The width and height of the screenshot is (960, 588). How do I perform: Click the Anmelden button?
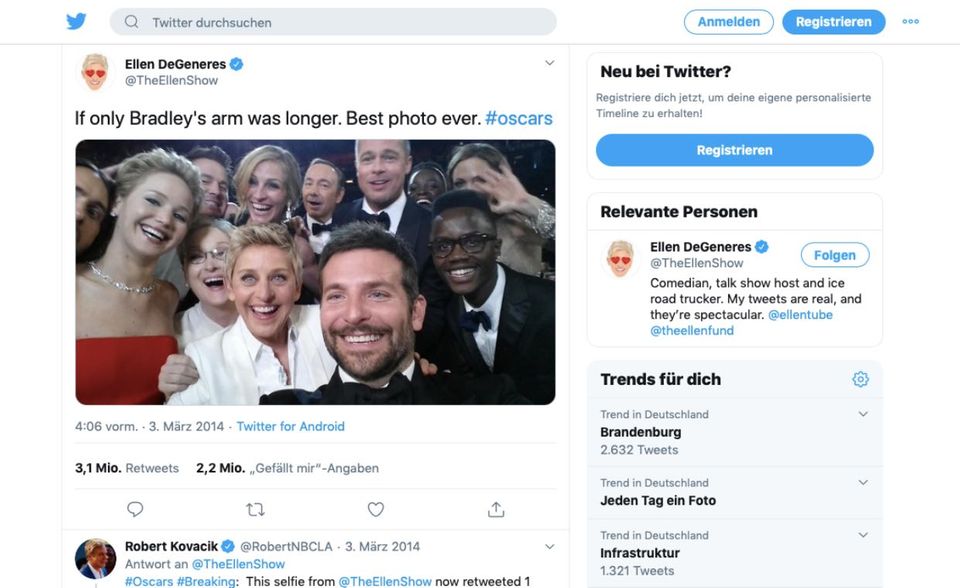pos(728,22)
